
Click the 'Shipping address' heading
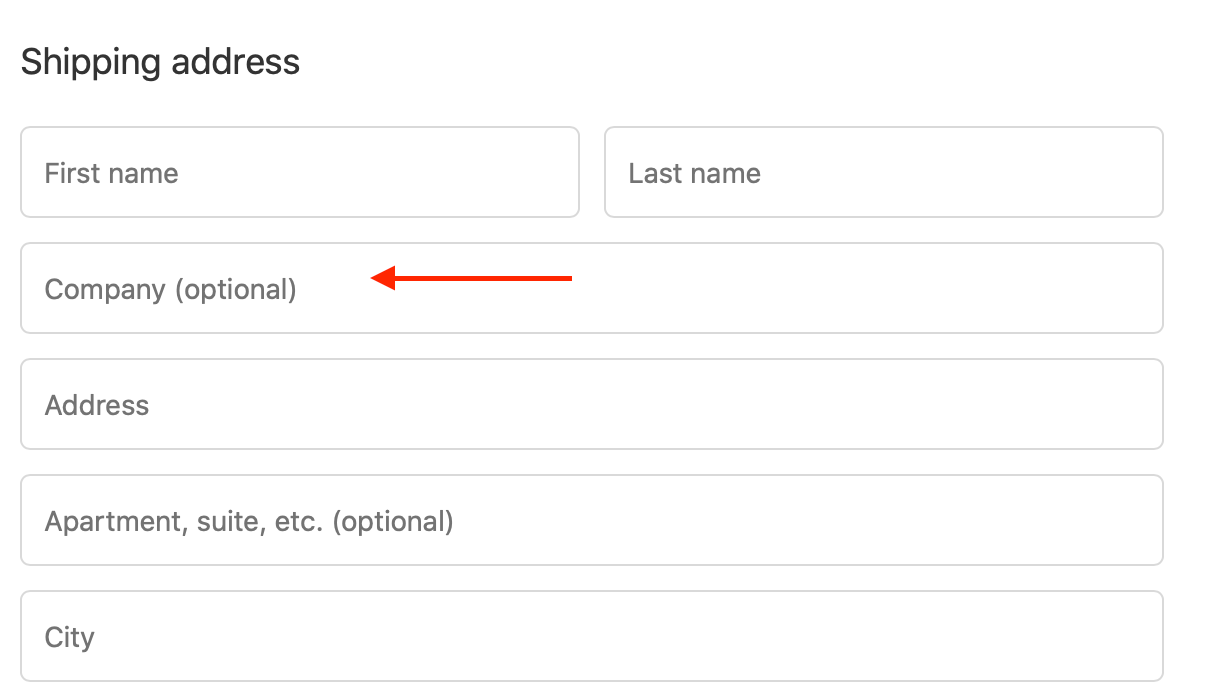point(160,62)
